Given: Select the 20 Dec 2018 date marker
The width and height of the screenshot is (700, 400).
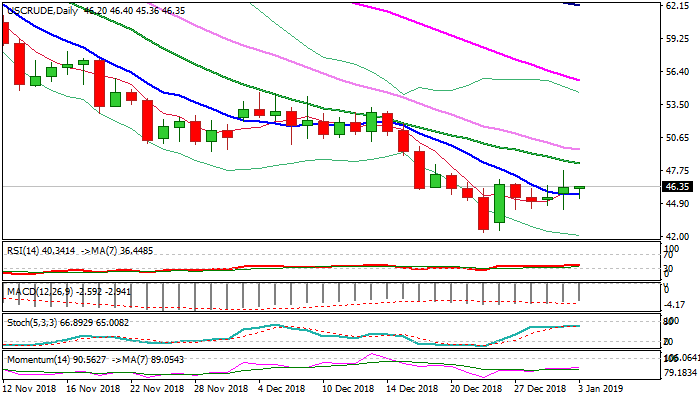Looking at the screenshot, I should 476,387.
